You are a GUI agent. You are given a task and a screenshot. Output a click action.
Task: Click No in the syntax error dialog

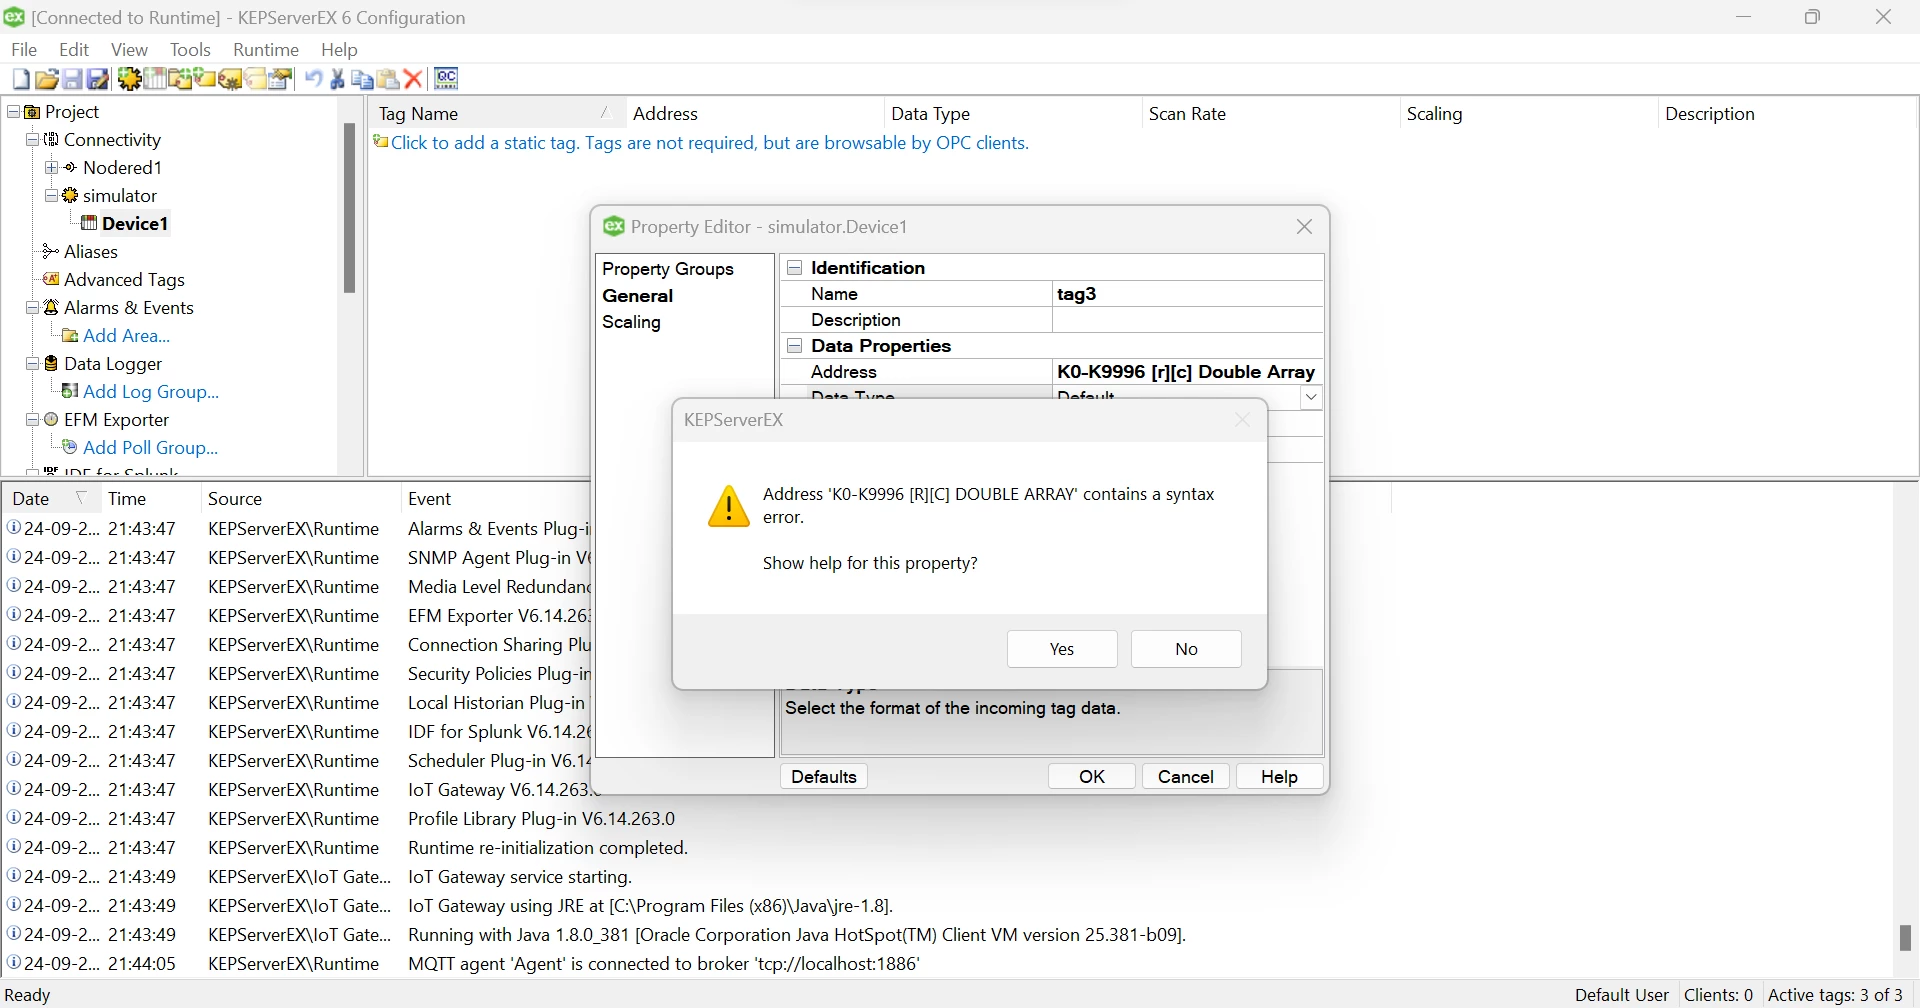(x=1188, y=650)
